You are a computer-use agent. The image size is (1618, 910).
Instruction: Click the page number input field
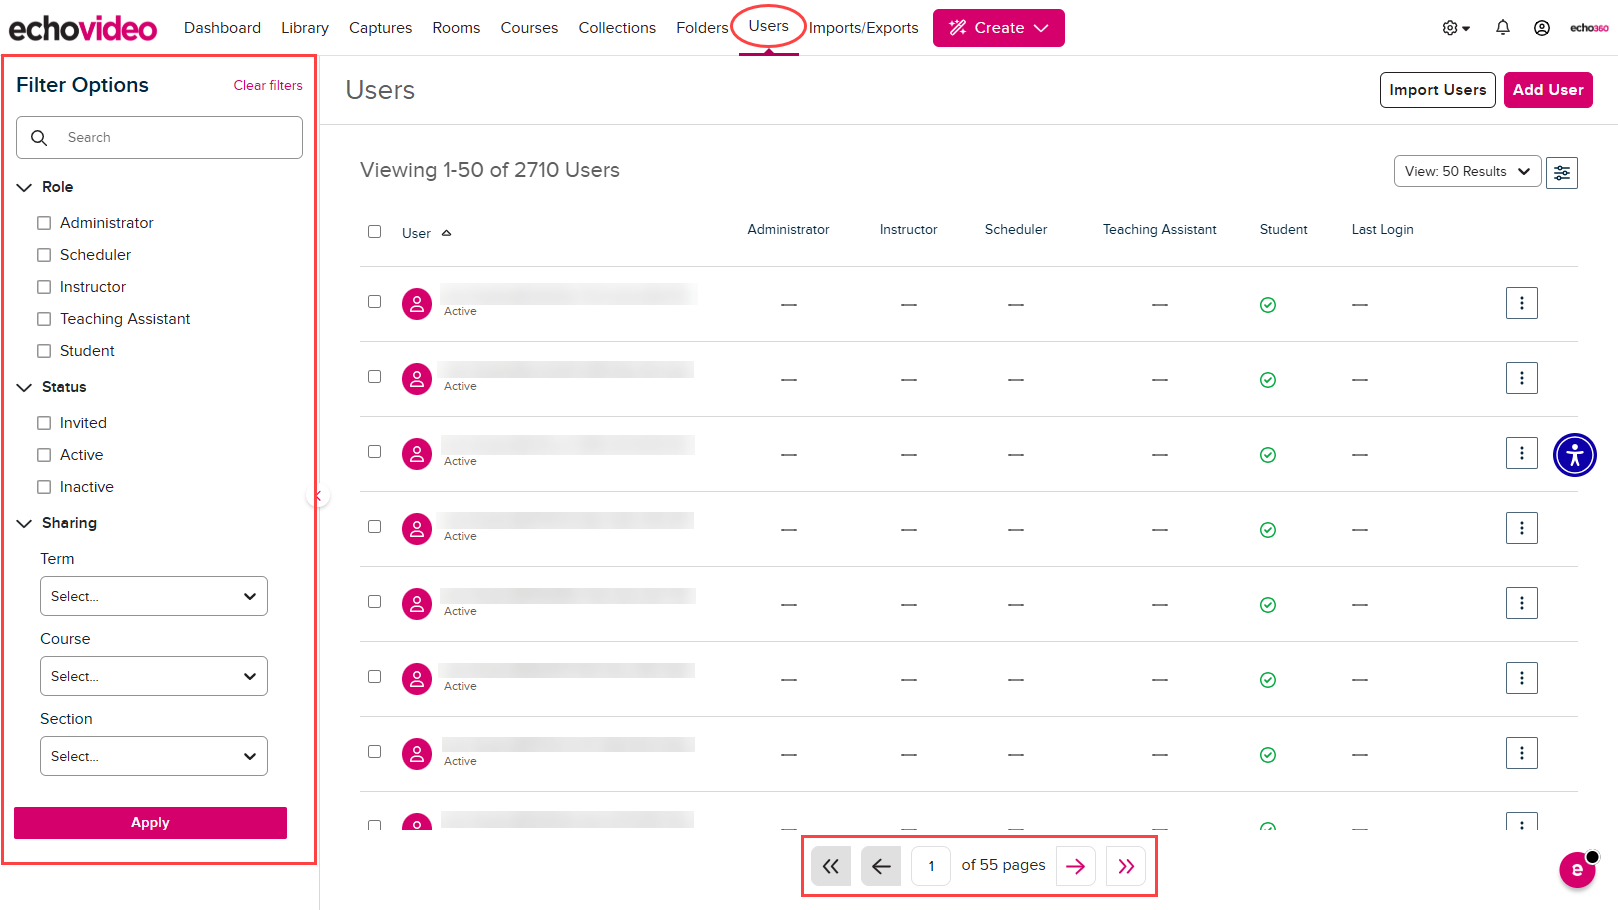pyautogui.click(x=930, y=865)
